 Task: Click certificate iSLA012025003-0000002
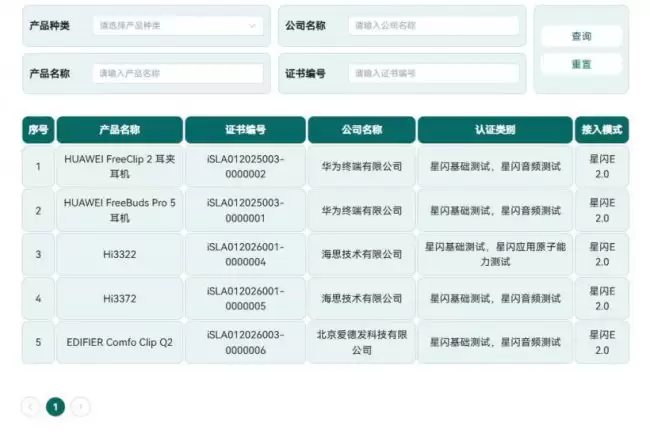[x=245, y=167]
